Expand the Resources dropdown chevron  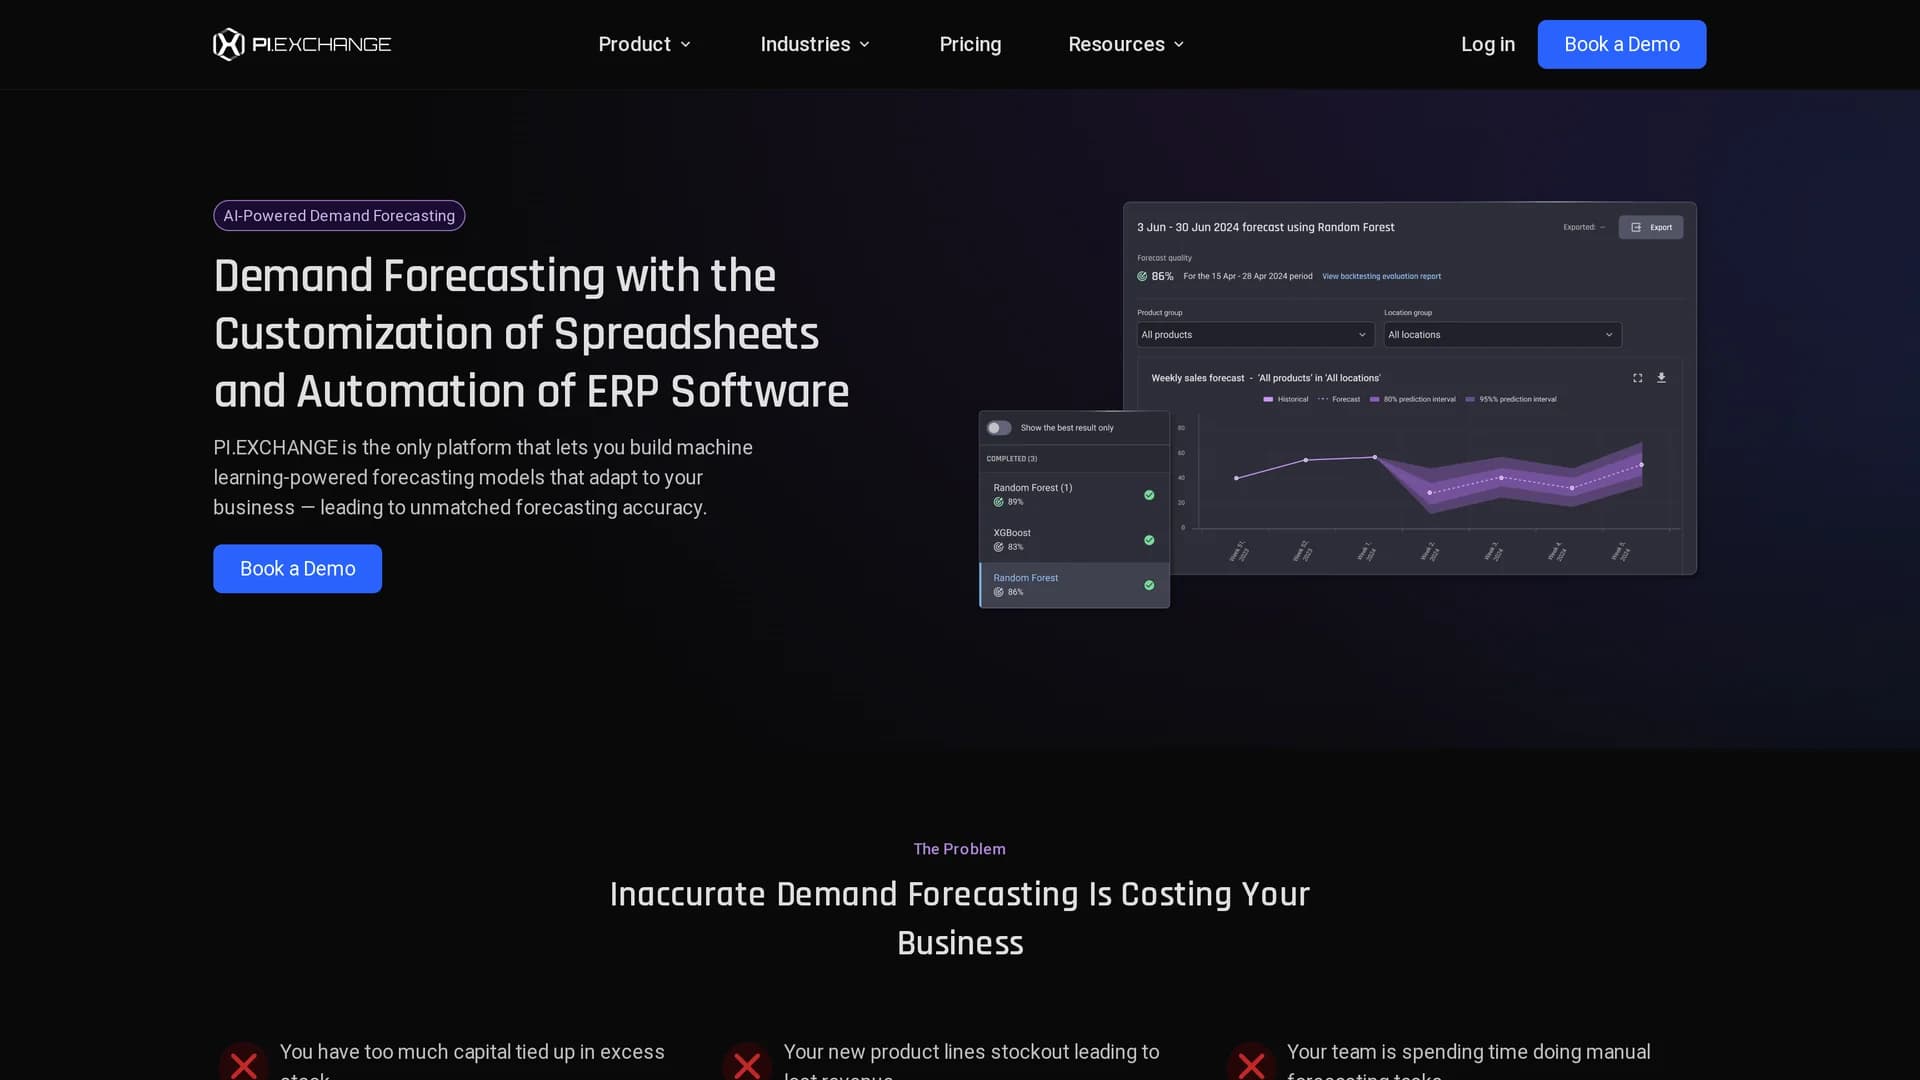point(1178,45)
